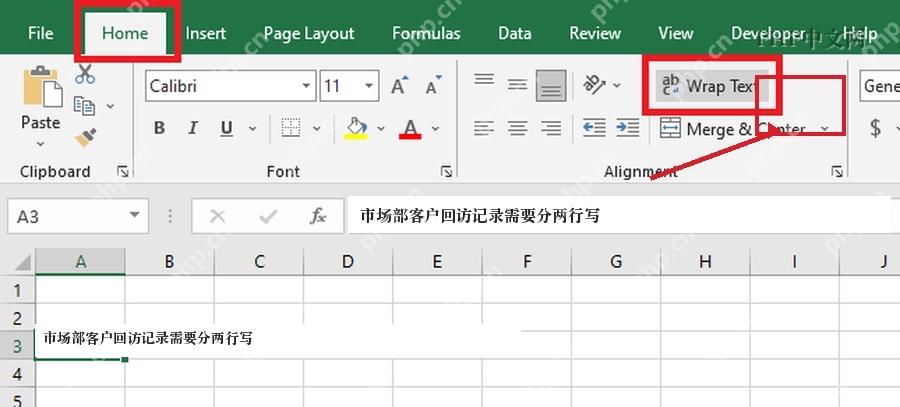Open the Copy options arrow
The height and width of the screenshot is (407, 900).
(110, 106)
